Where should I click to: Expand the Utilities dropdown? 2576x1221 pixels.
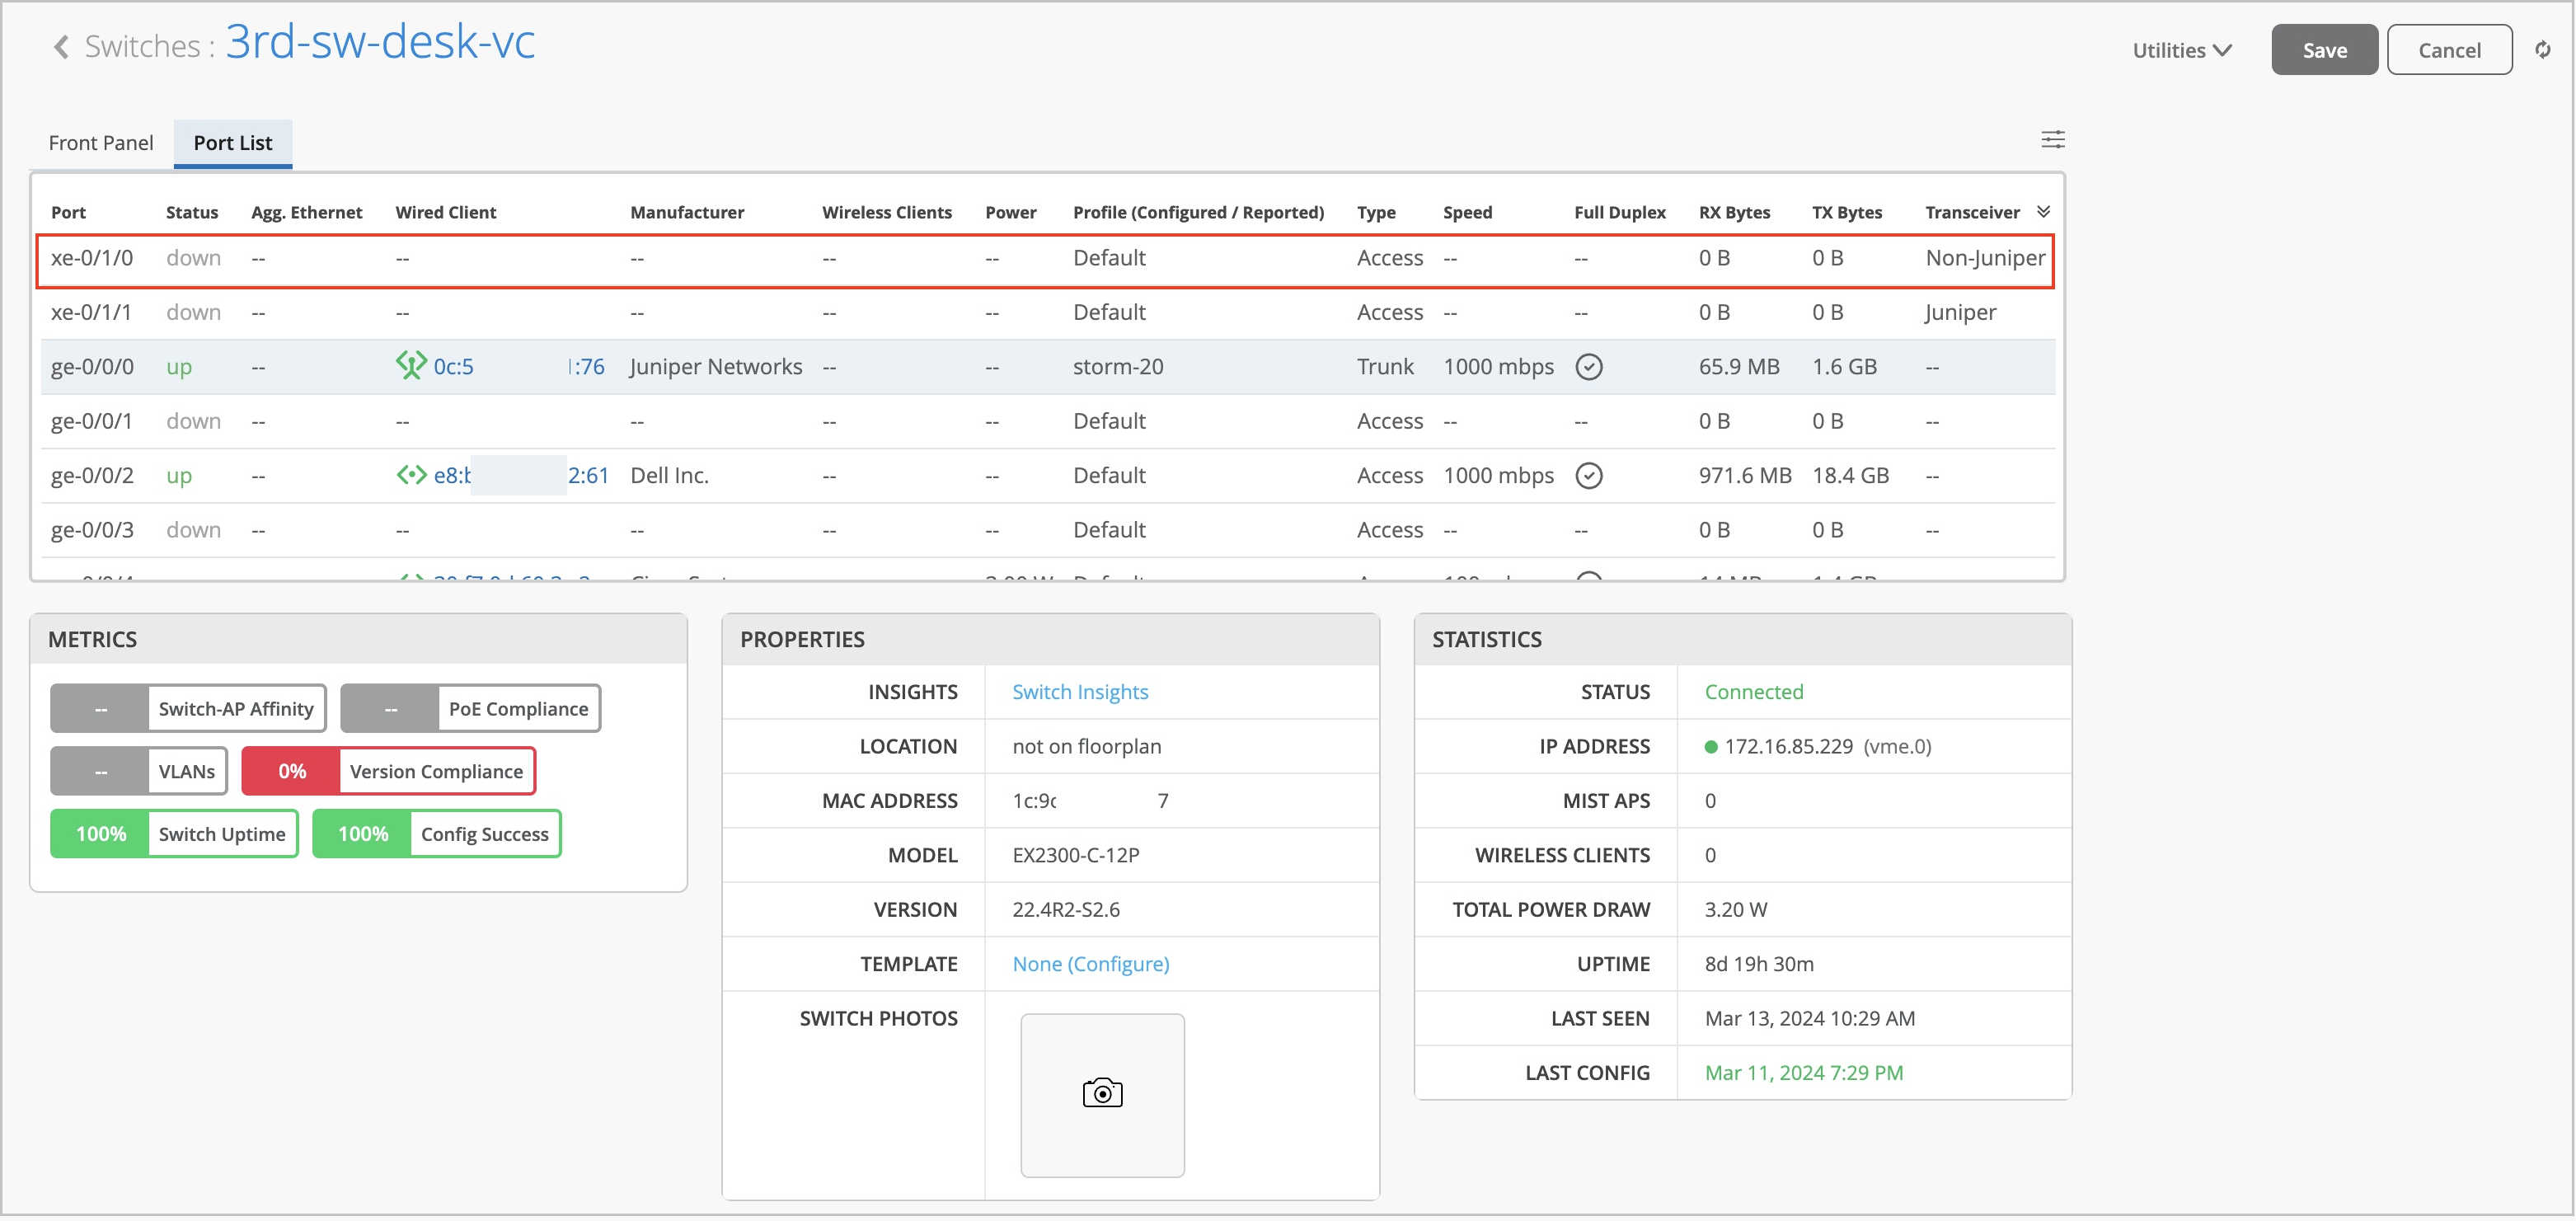pos(2181,50)
